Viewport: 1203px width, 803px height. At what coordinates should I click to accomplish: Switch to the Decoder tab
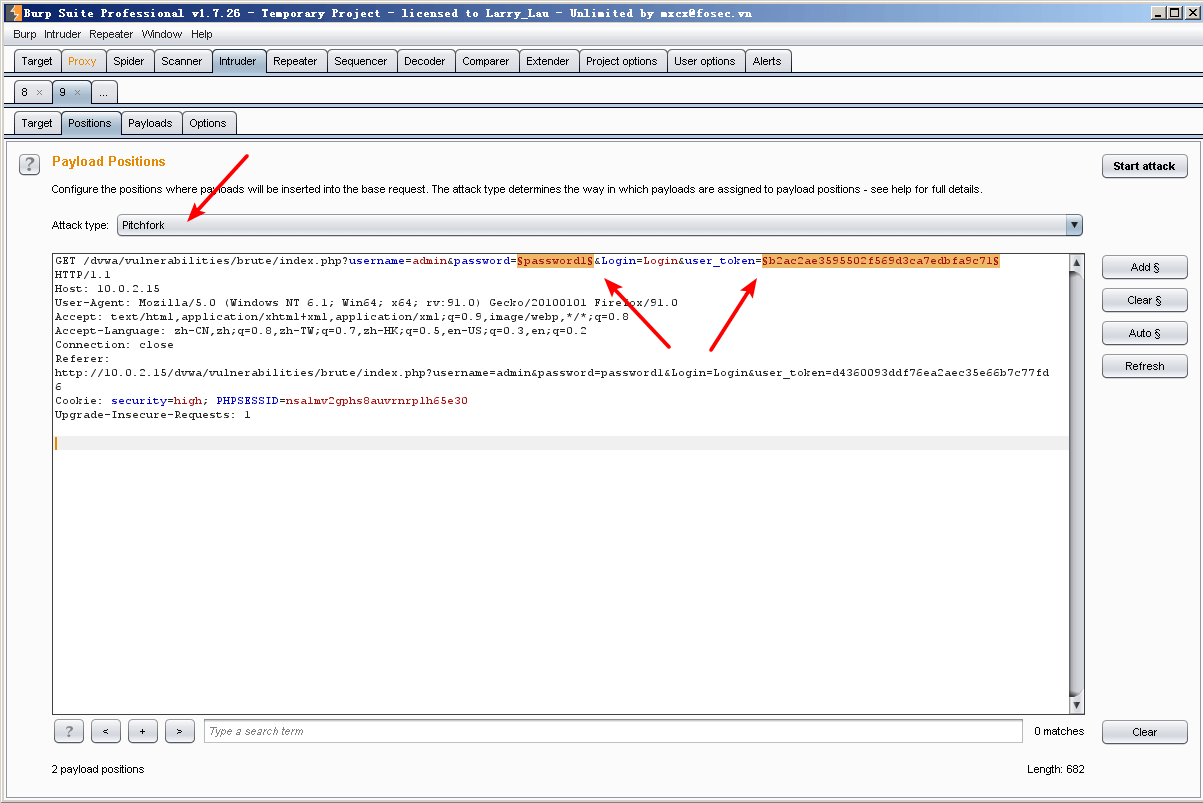425,61
